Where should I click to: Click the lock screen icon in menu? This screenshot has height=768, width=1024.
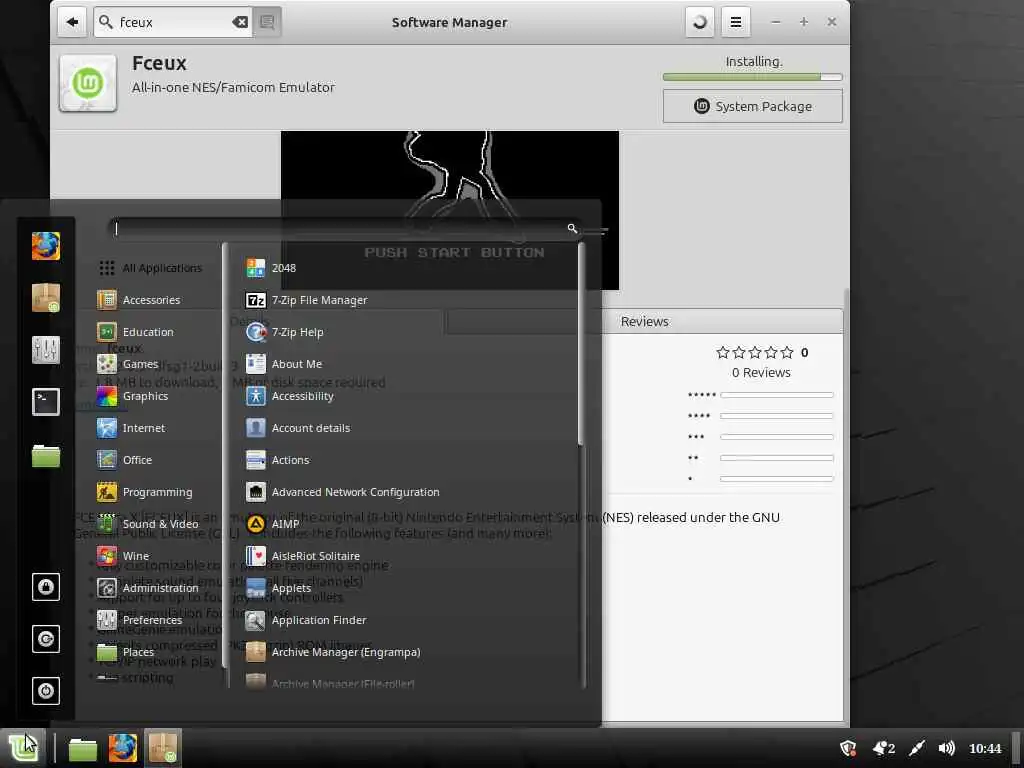tap(46, 586)
